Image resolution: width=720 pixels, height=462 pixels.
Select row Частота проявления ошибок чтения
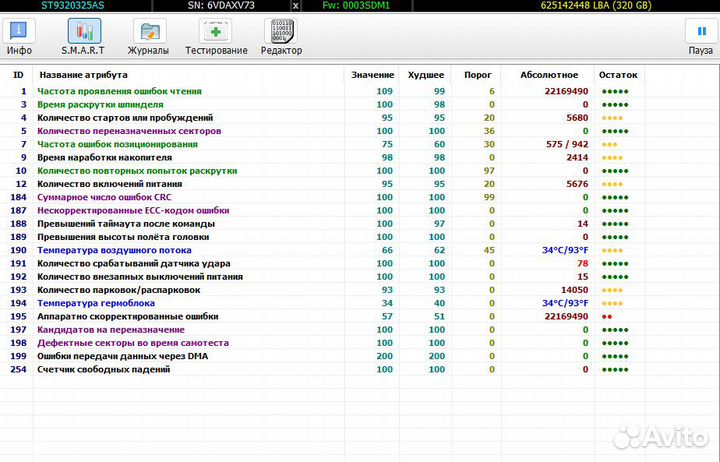321,91
